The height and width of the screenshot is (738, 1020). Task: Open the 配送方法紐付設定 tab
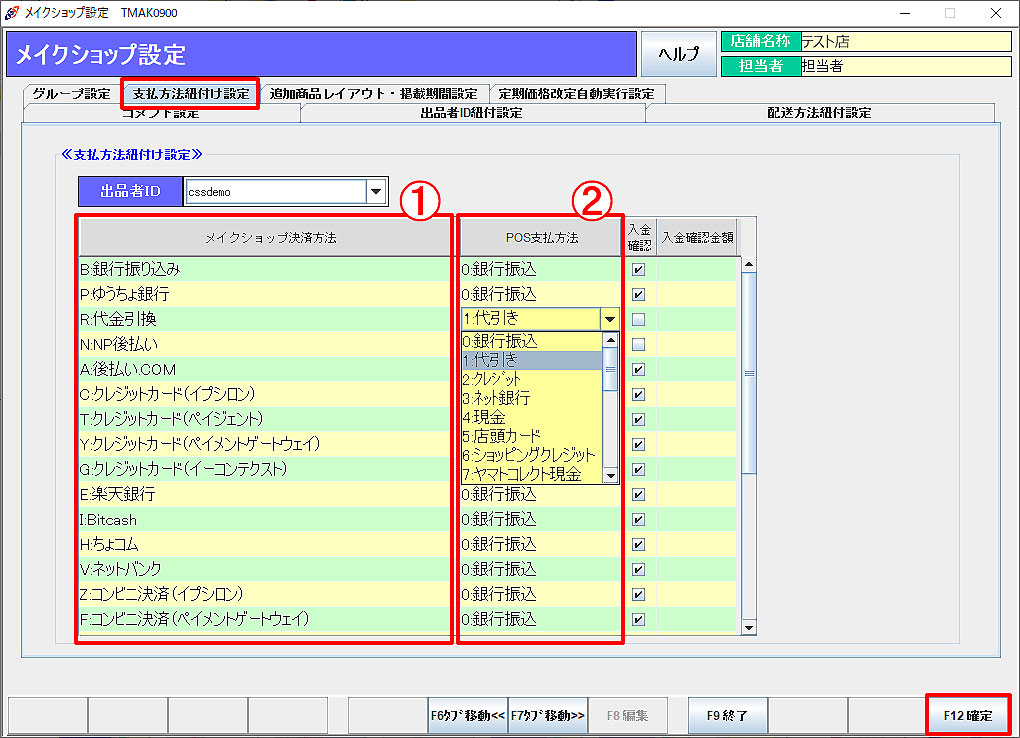pos(819,113)
